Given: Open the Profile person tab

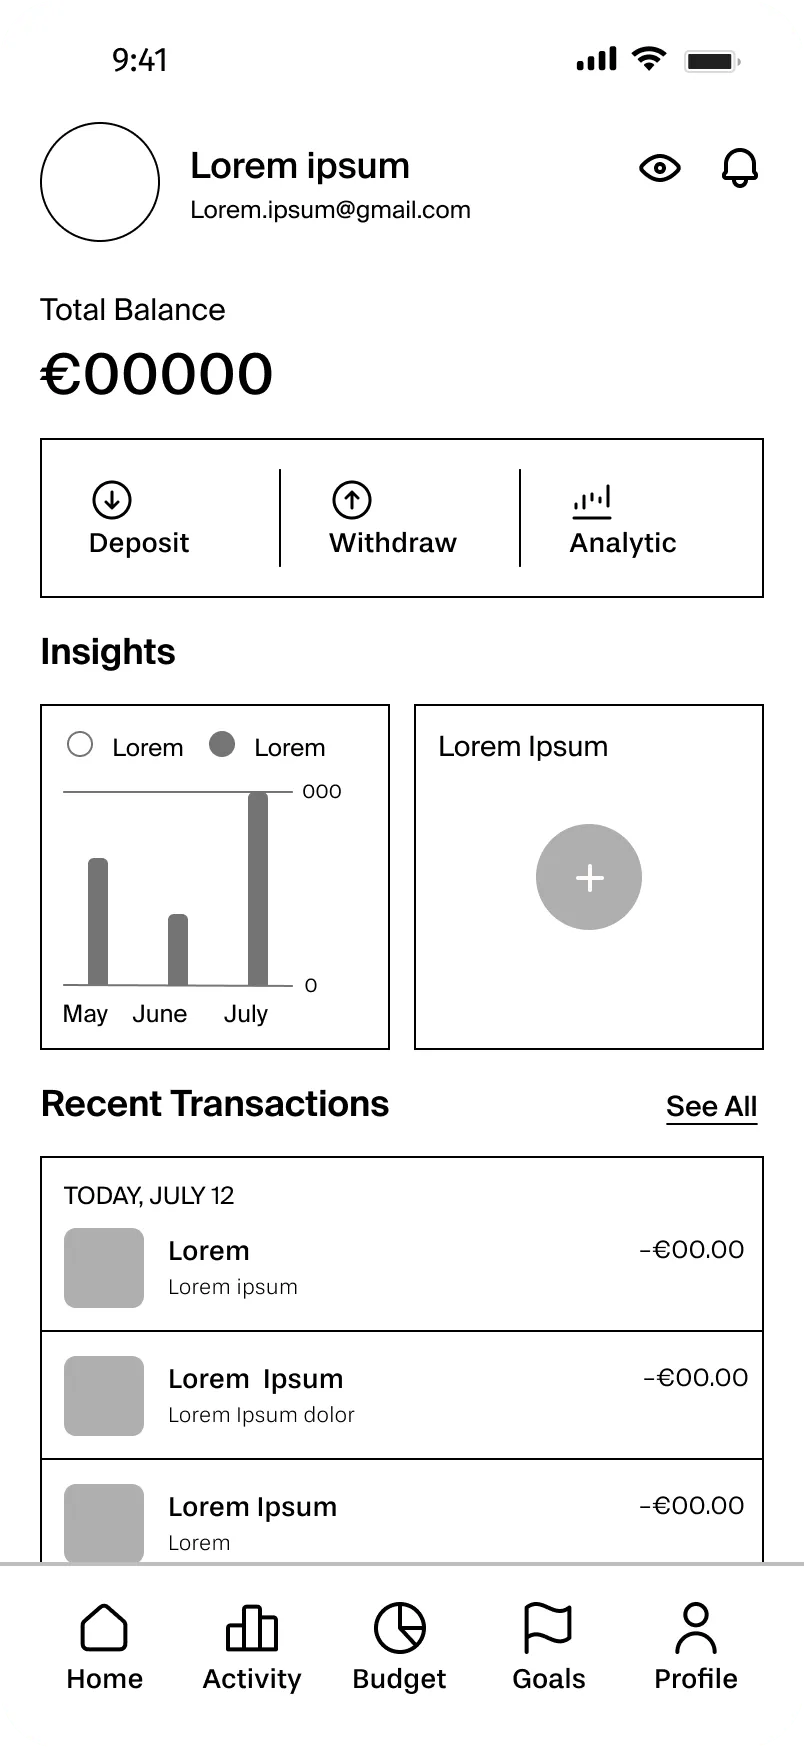Looking at the screenshot, I should click(x=696, y=1647).
